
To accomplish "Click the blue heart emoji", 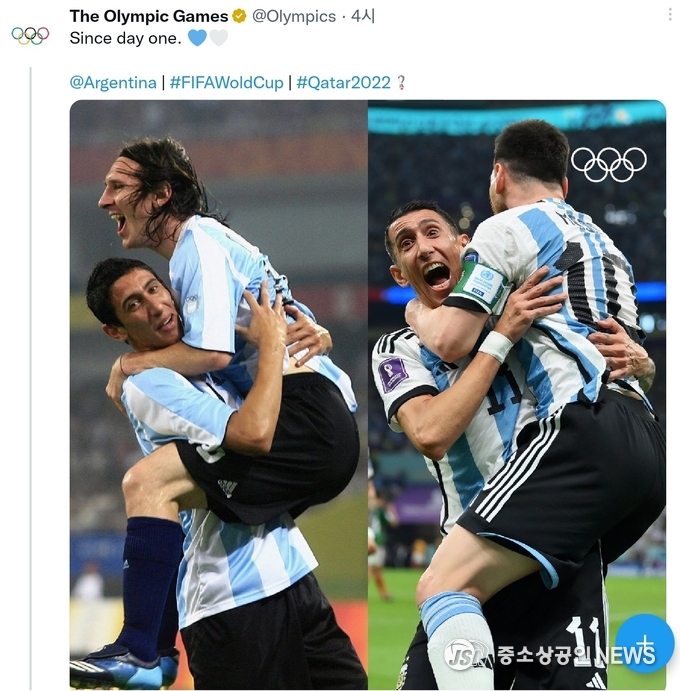I will pos(197,38).
